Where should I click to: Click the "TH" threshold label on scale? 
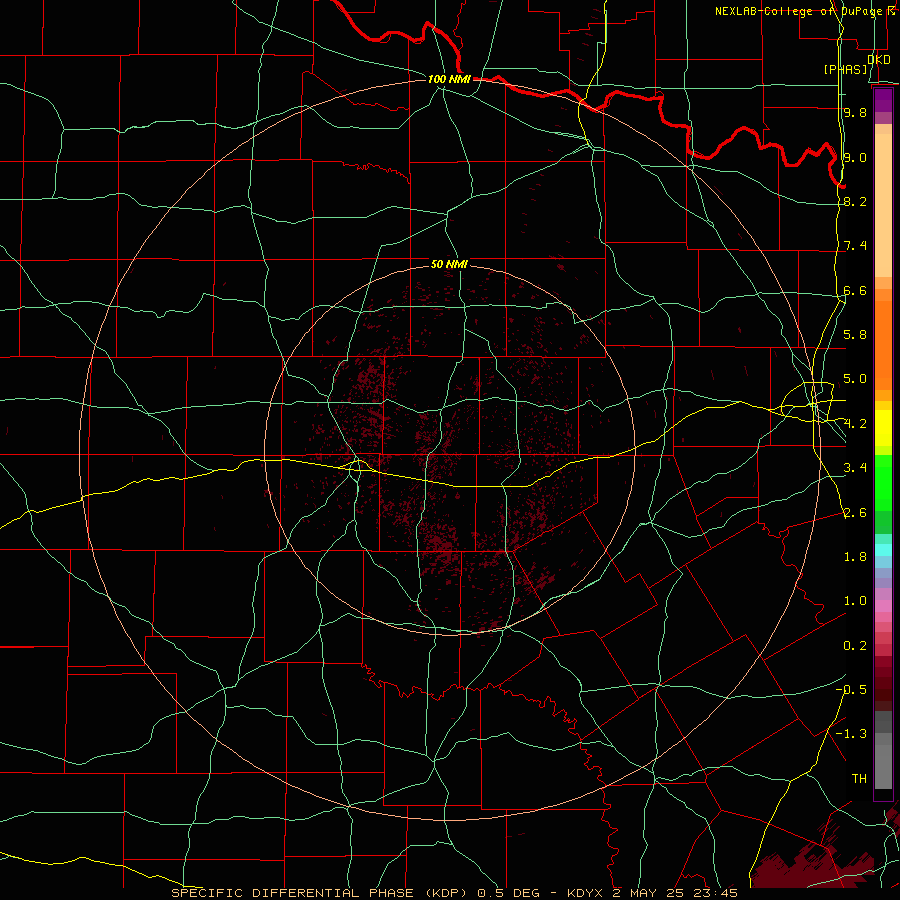click(x=859, y=779)
